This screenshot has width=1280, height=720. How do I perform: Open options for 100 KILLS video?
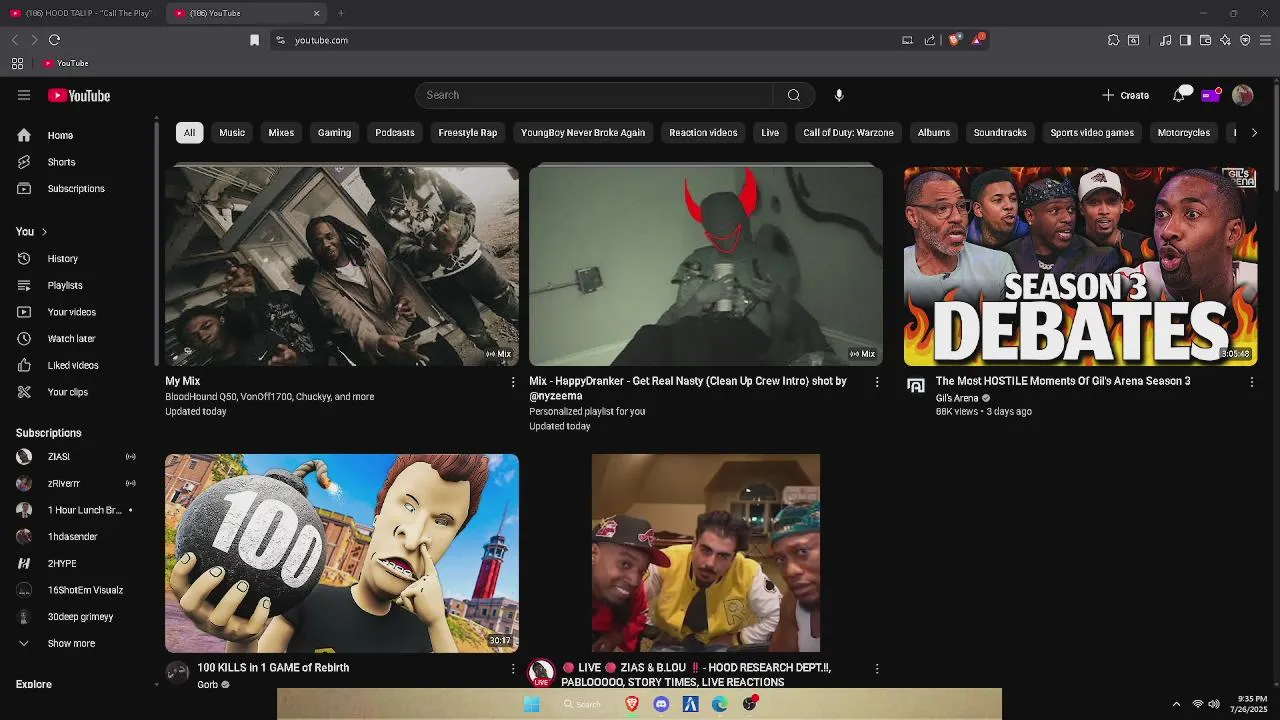513,669
